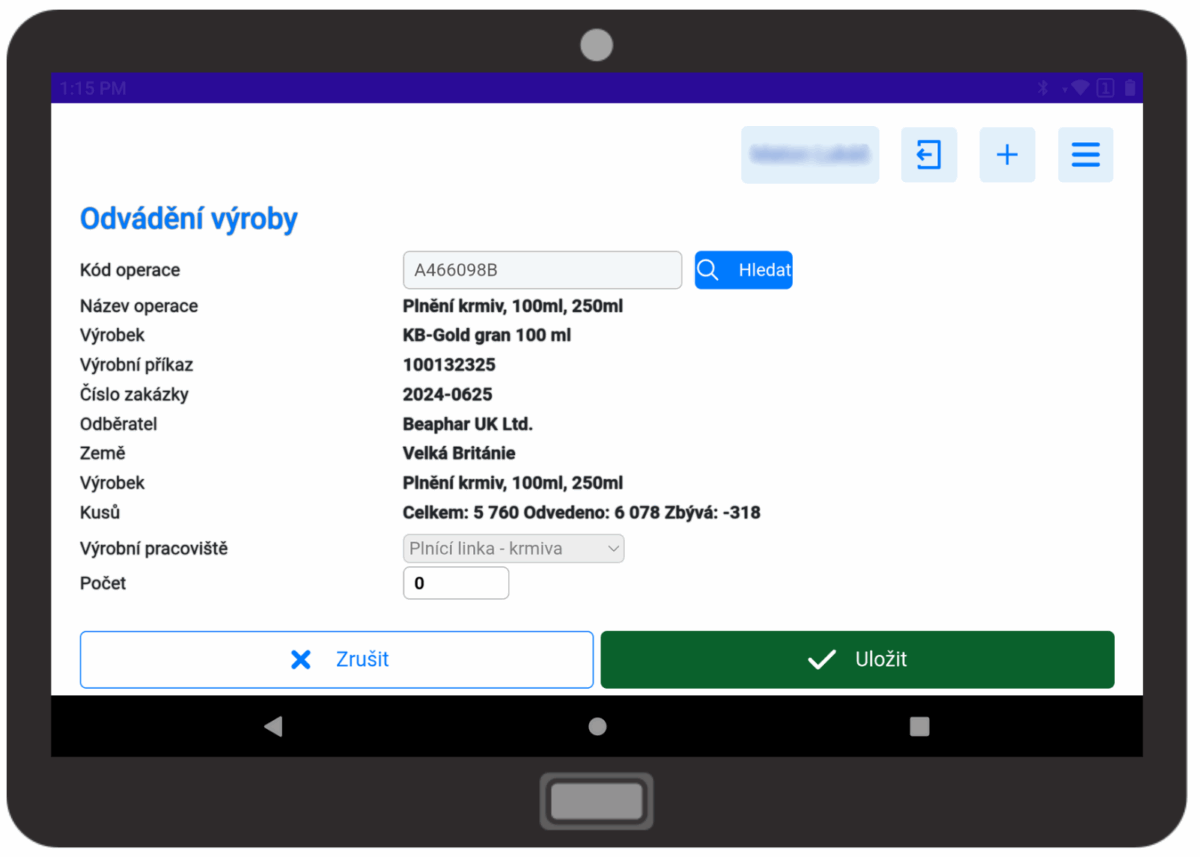This screenshot has width=1200, height=857.
Task: Click the Kód operace input field
Action: [x=541, y=270]
